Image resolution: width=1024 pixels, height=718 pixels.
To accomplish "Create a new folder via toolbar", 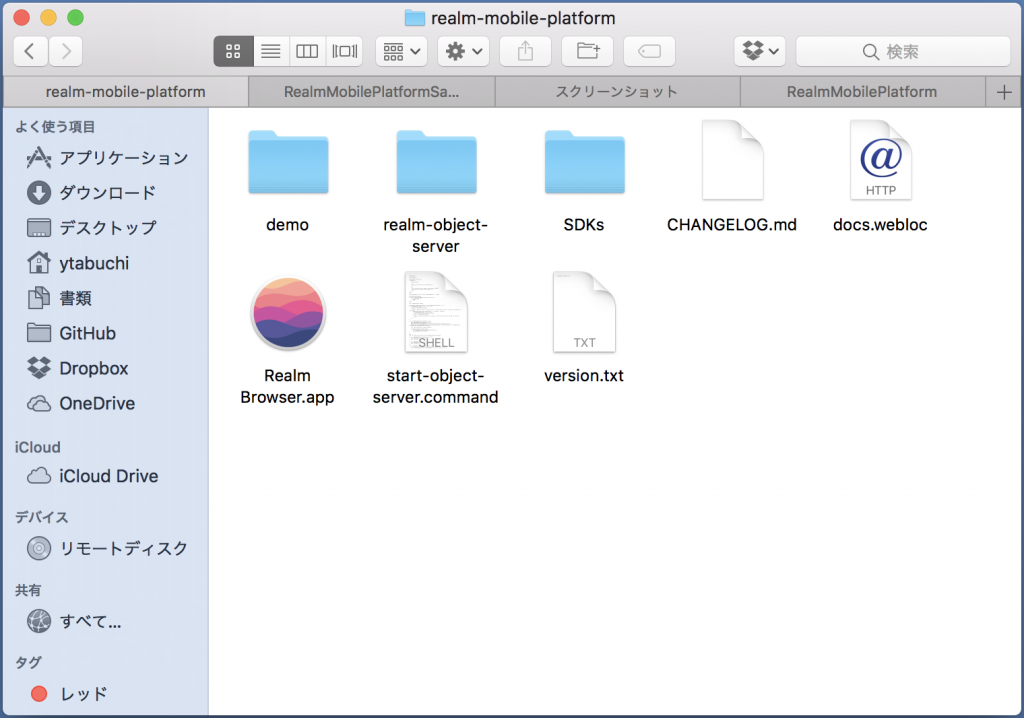I will [588, 51].
